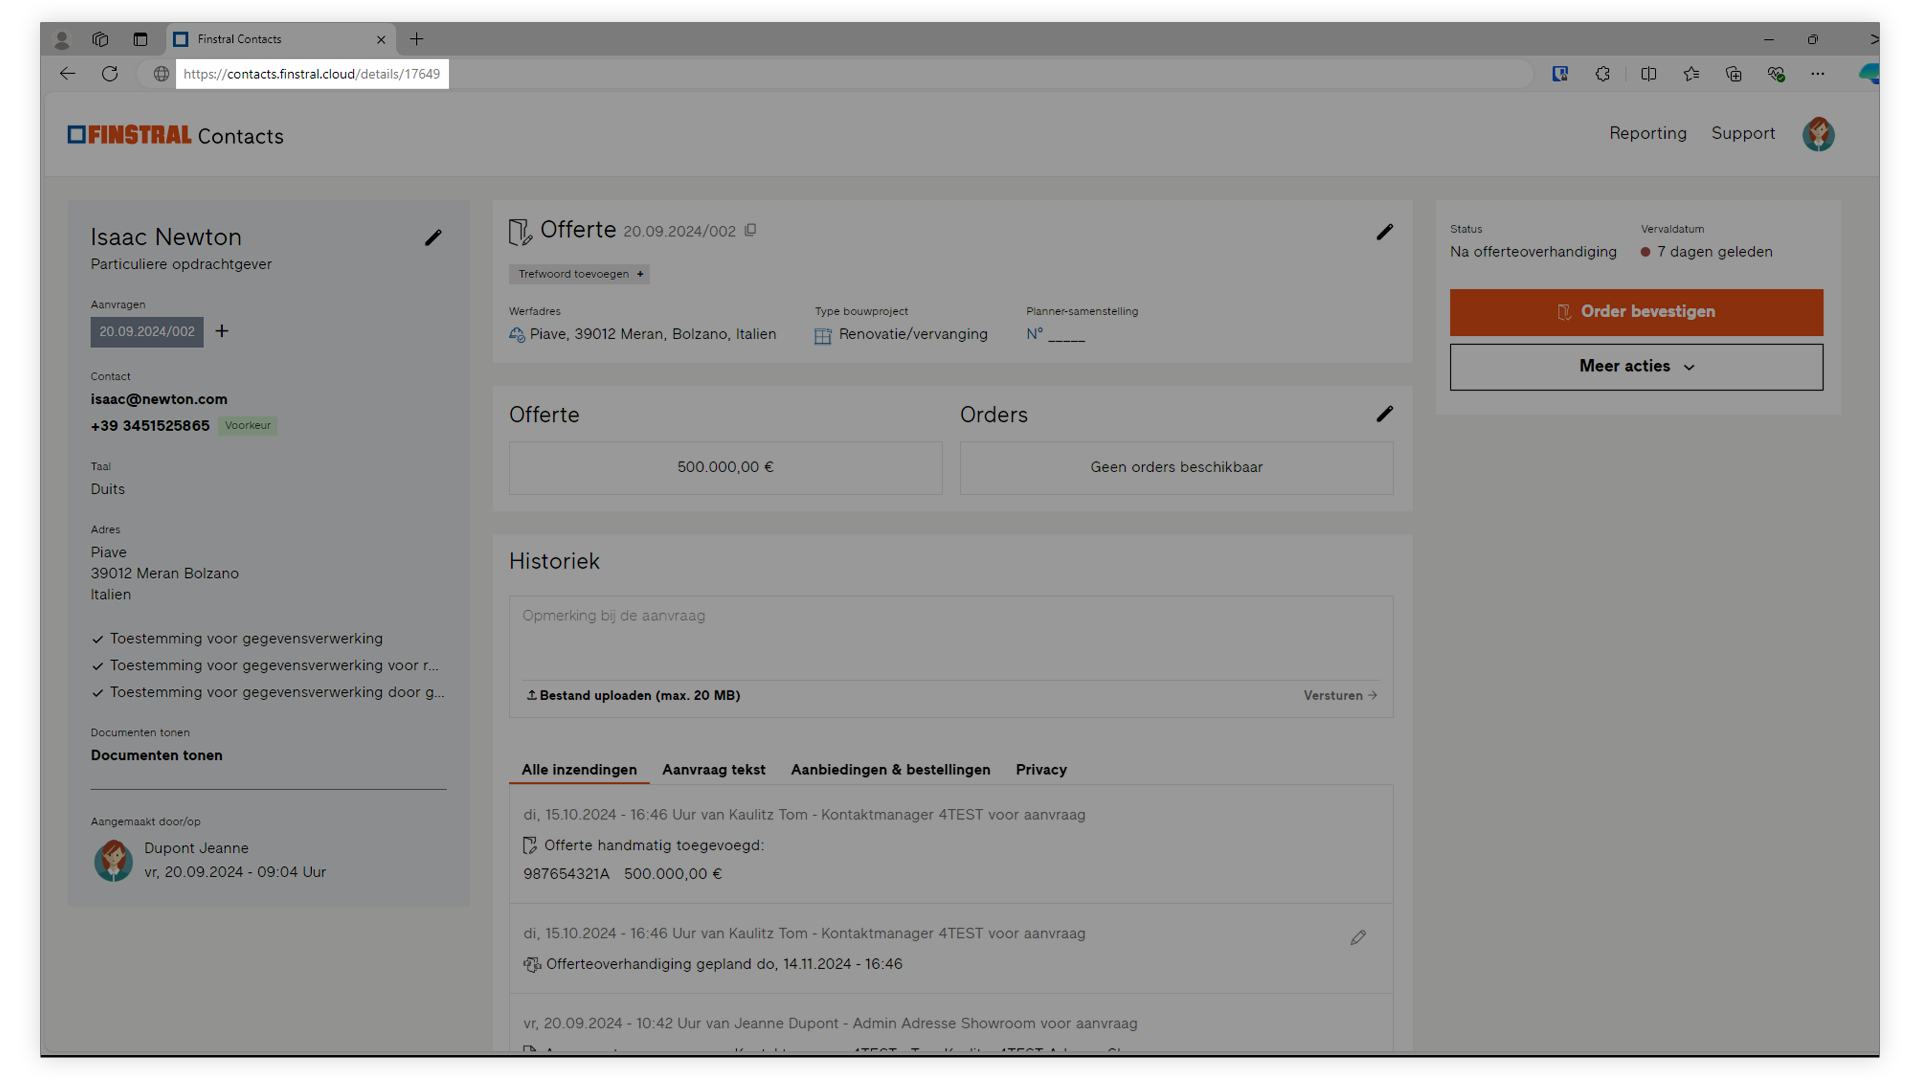Switch to Aanvraag tekst tab

[x=713, y=770]
